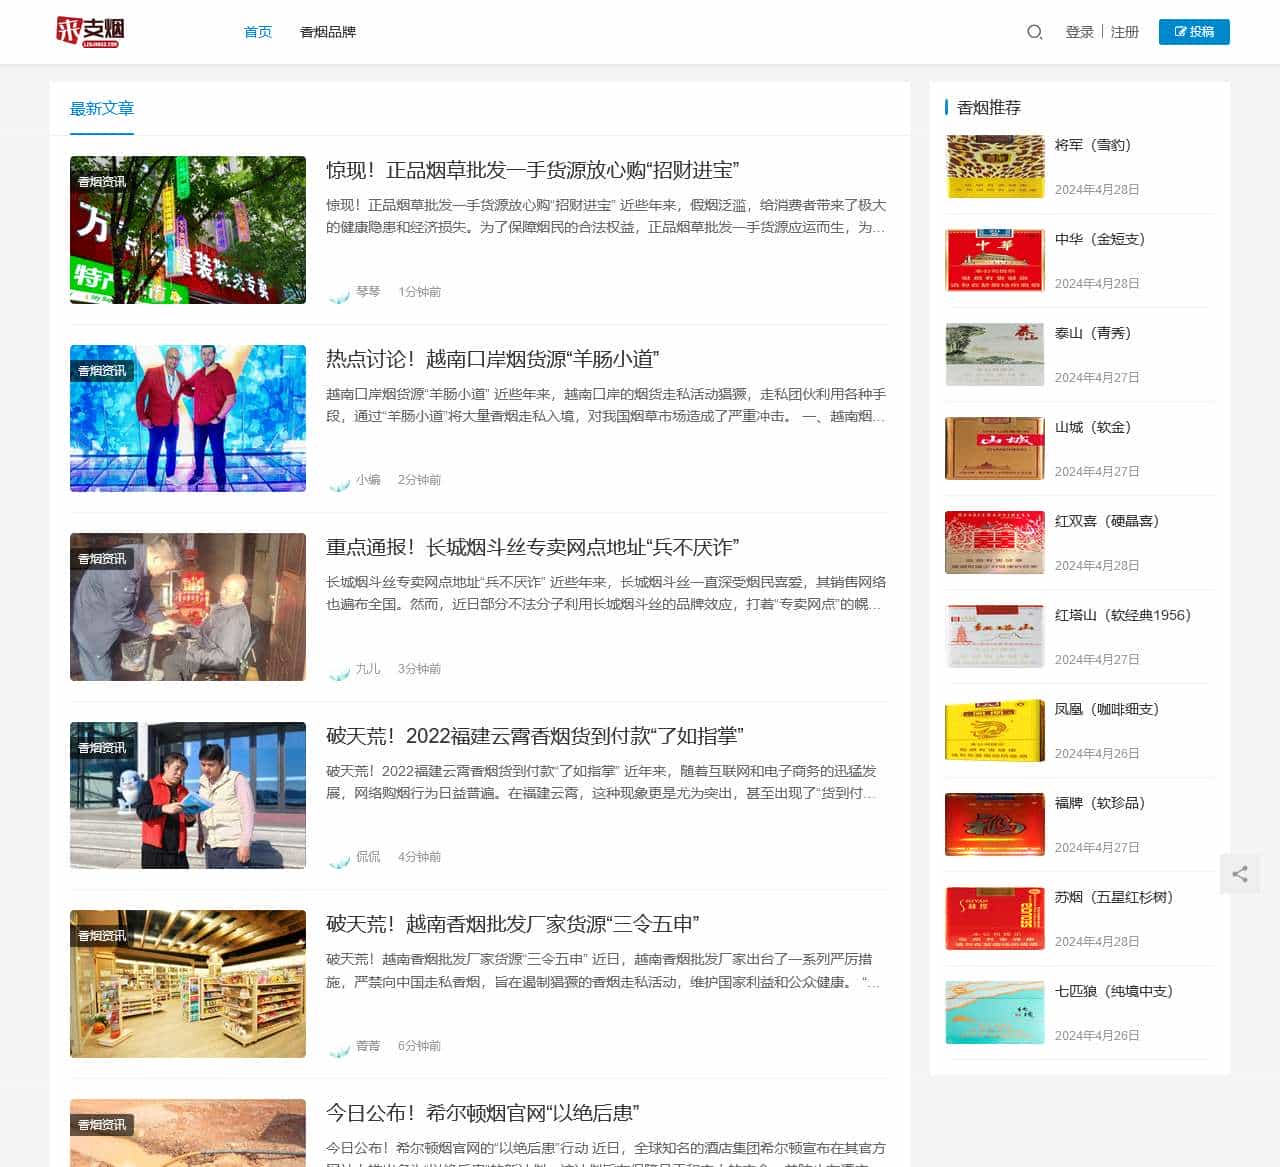Screen dimensions: 1280x1167
Task: Click author name 琴琴
Action: pyautogui.click(x=368, y=292)
